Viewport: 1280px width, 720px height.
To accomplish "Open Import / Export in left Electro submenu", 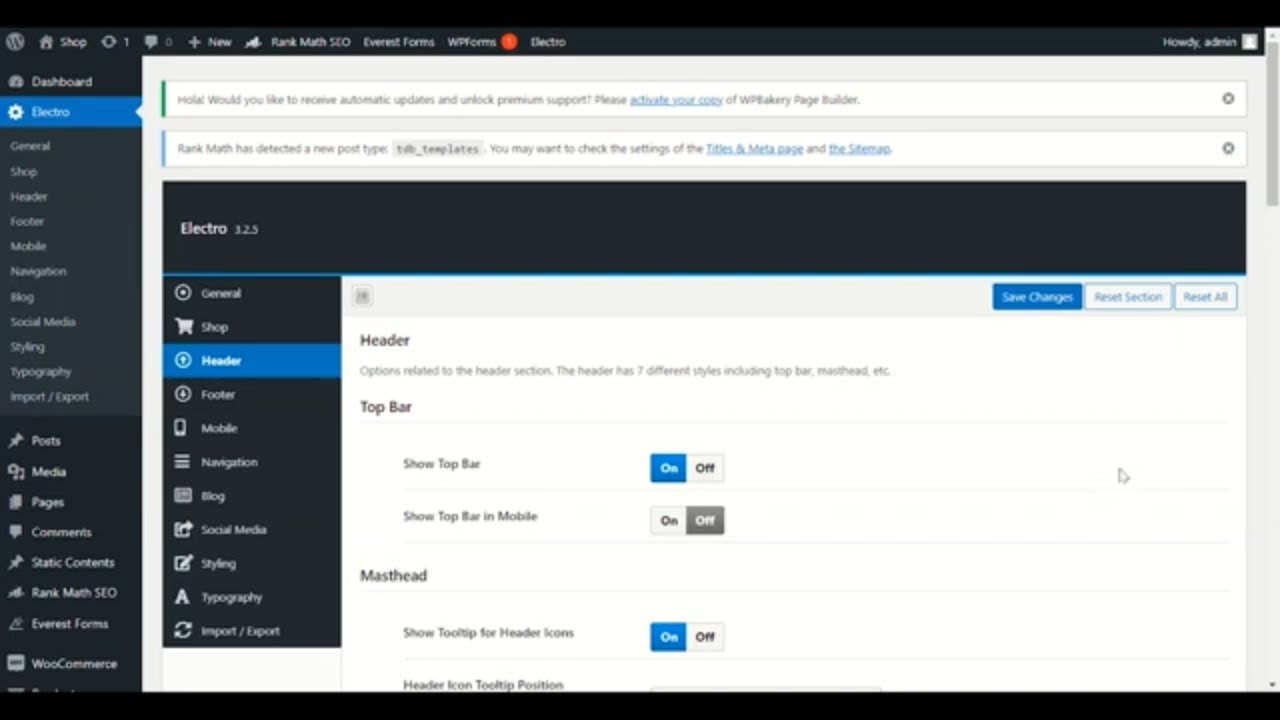I will coord(50,397).
